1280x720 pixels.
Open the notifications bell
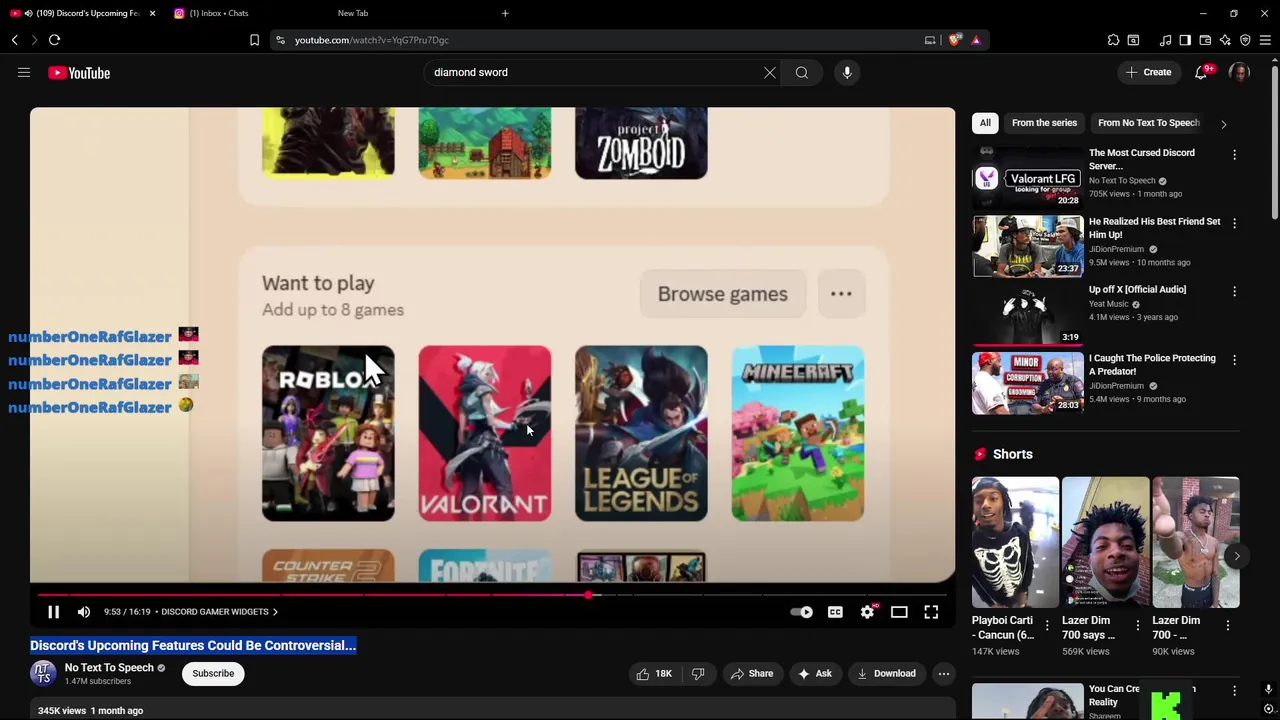(x=1201, y=72)
